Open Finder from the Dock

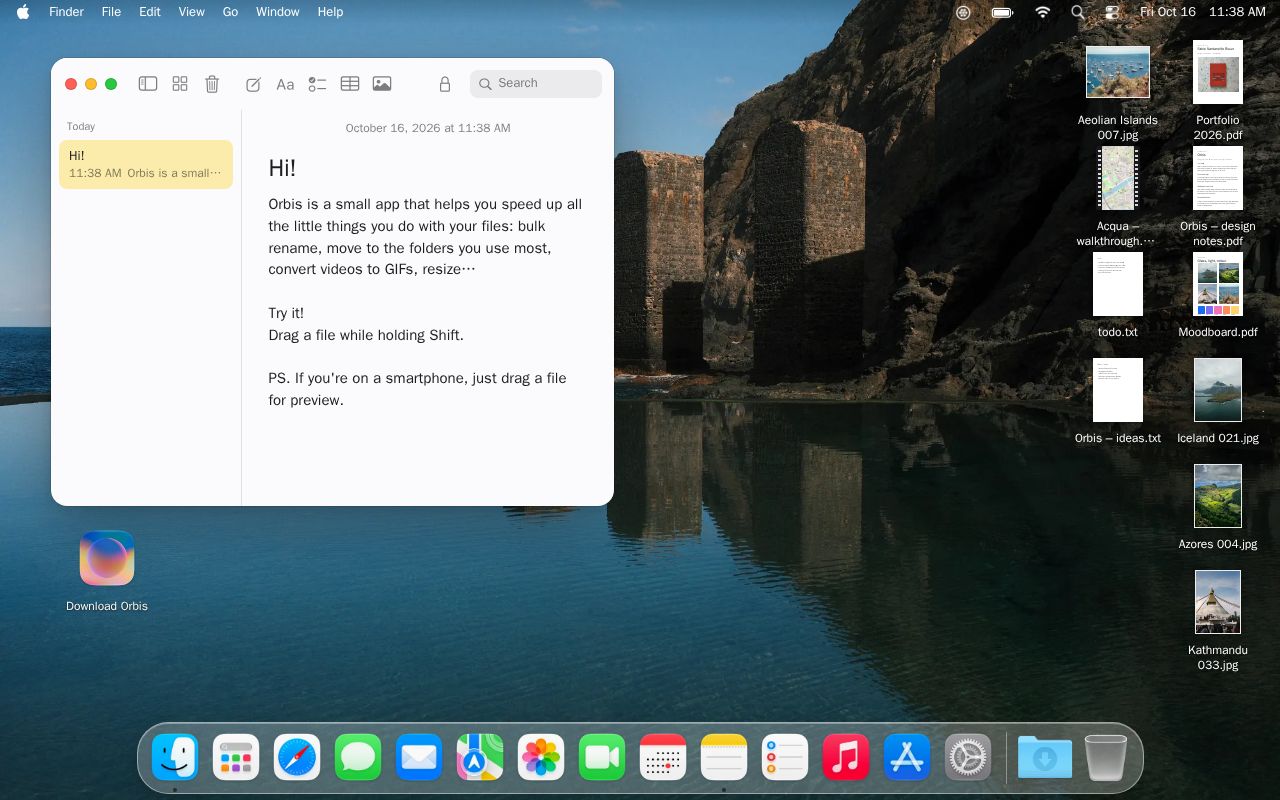(175, 757)
